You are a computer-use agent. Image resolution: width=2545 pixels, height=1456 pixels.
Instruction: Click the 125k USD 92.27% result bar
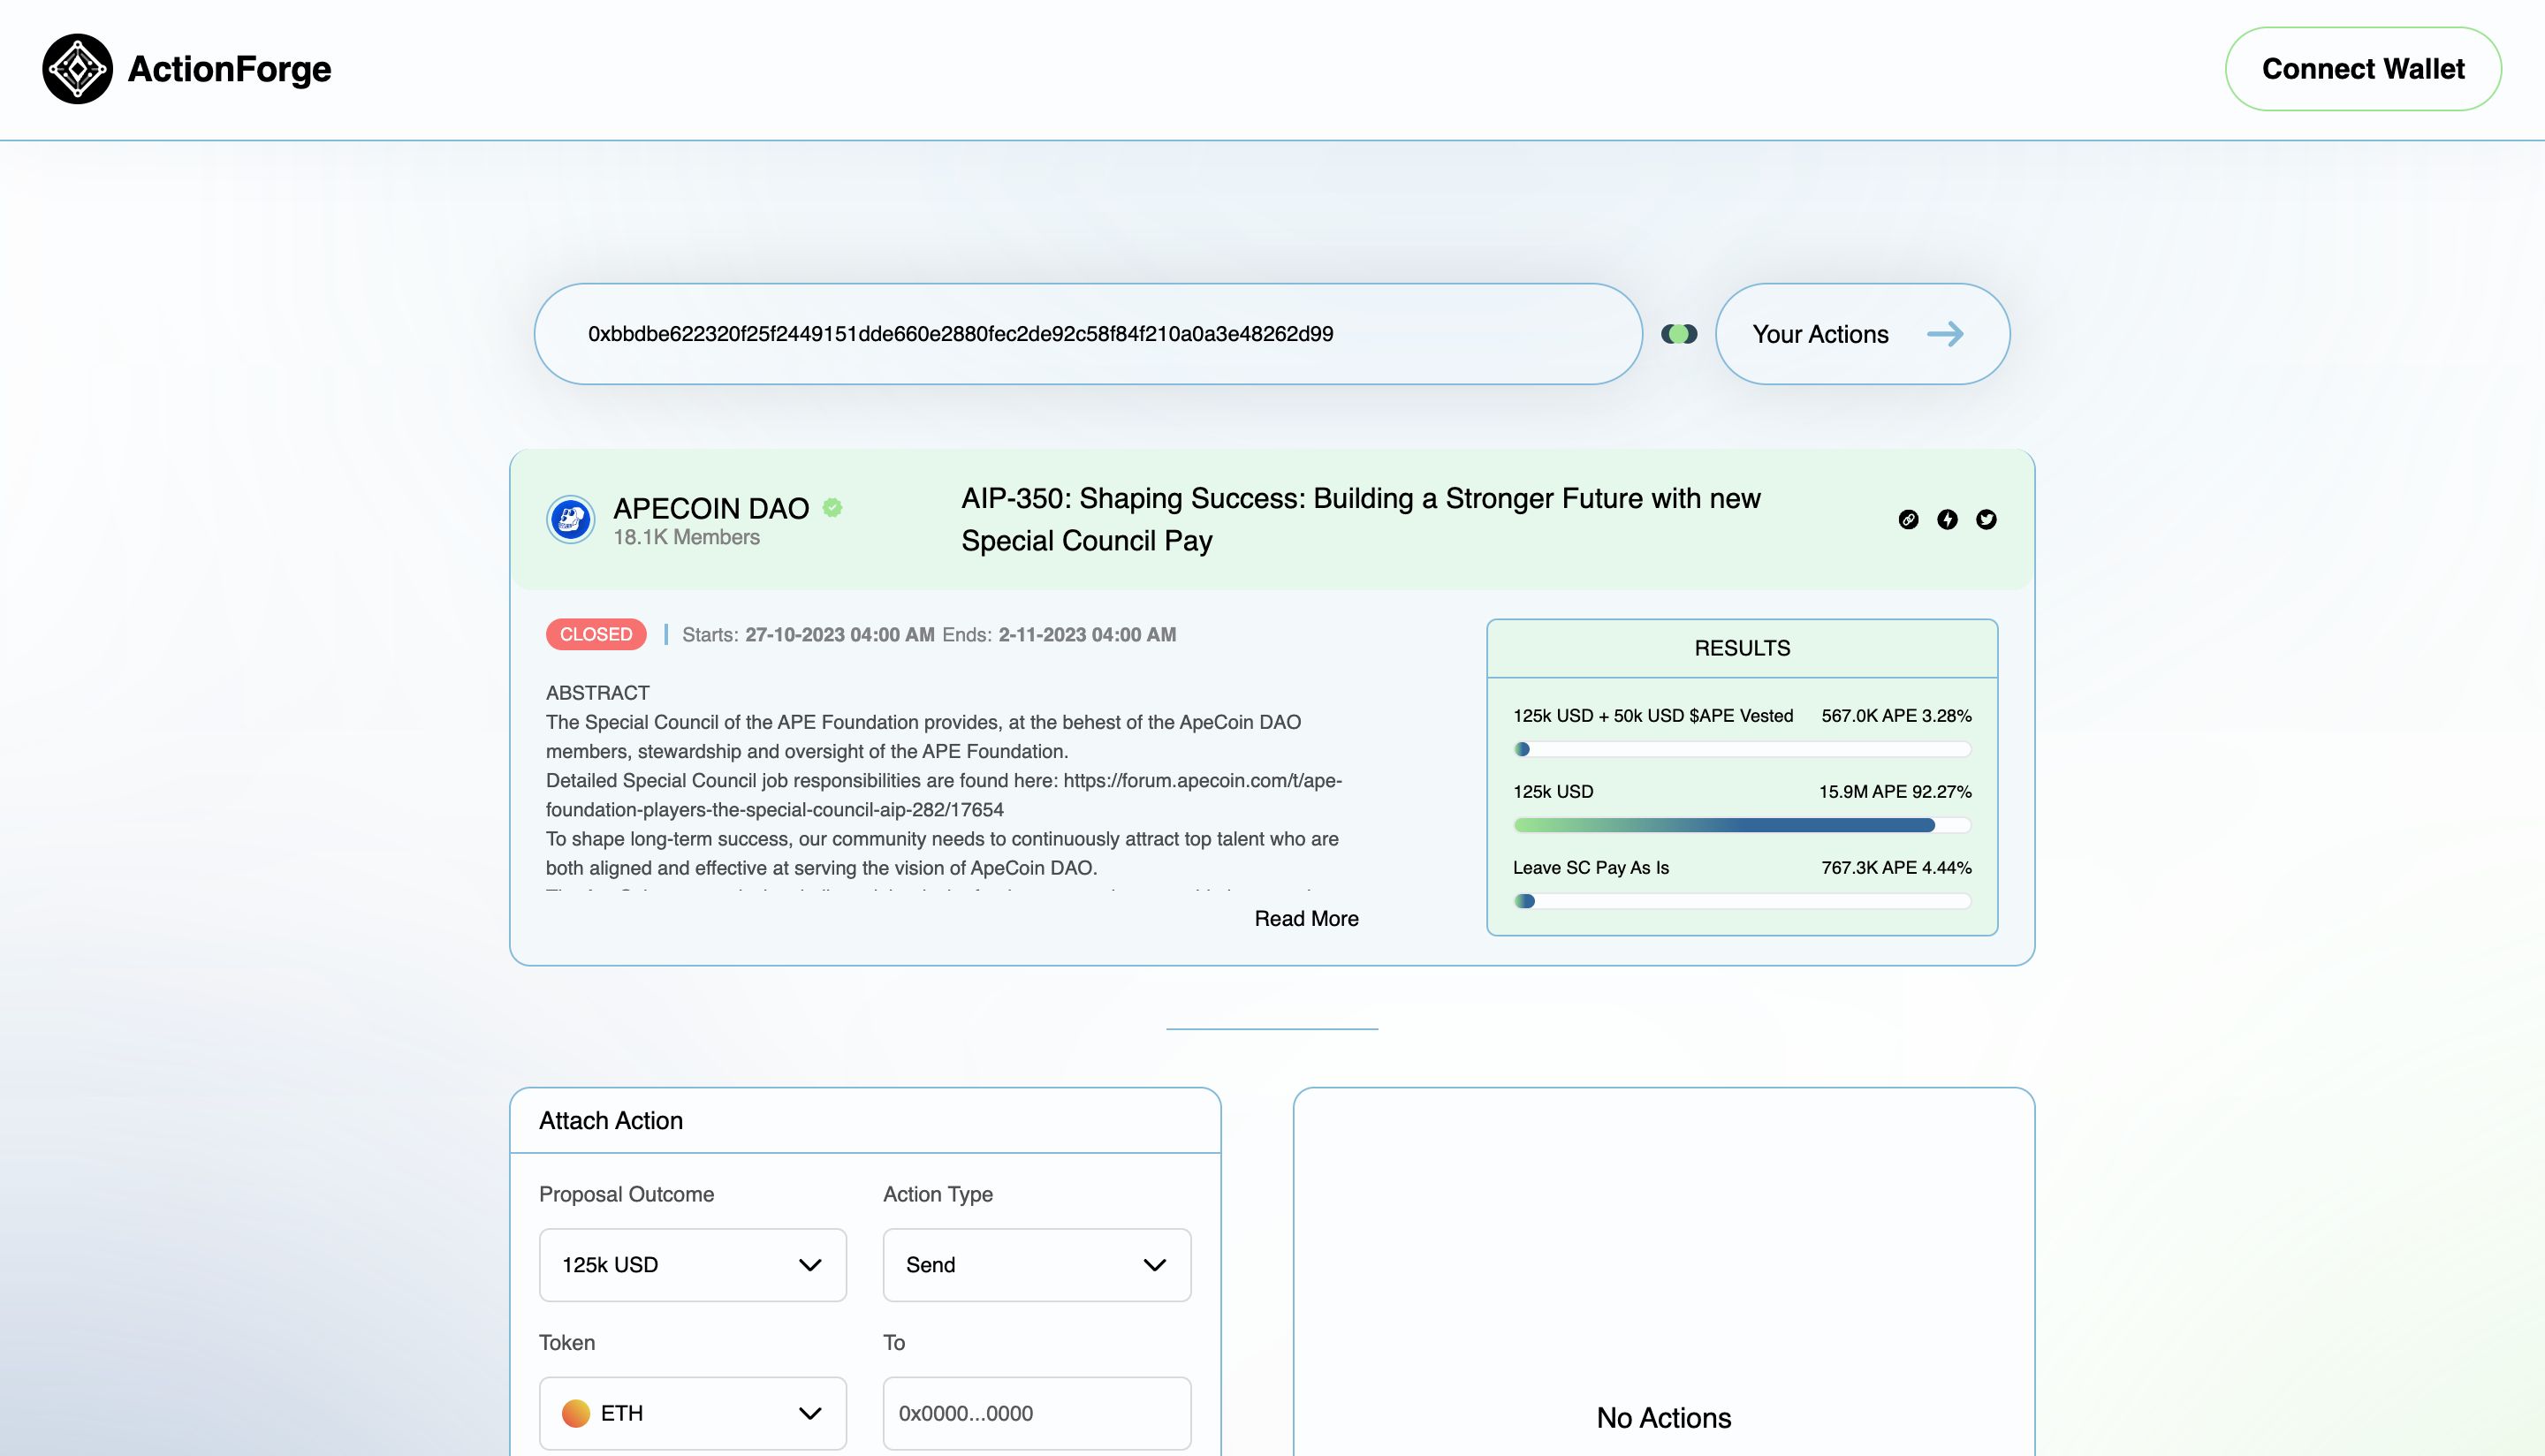pyautogui.click(x=1742, y=825)
